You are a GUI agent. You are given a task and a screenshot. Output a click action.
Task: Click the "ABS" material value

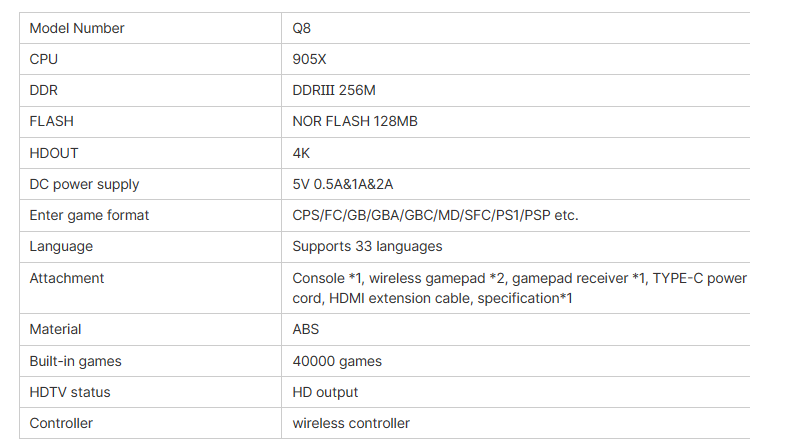pos(307,329)
